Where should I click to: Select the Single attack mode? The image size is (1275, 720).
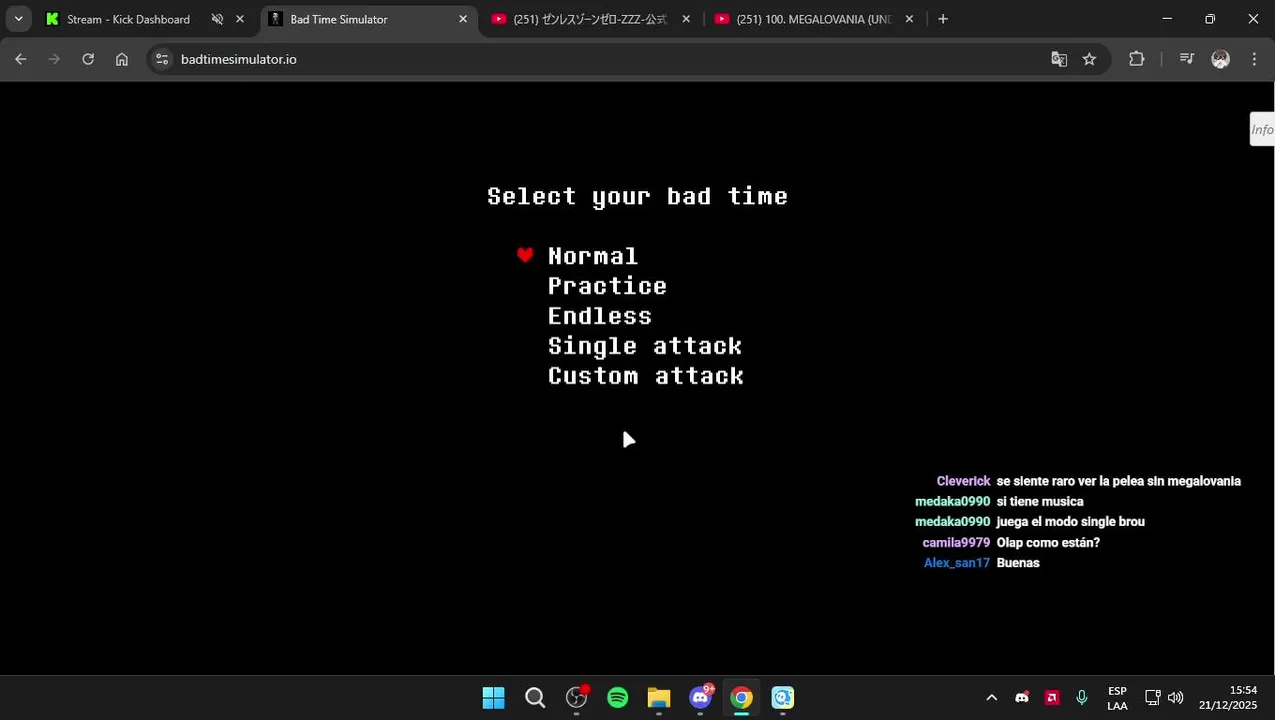[645, 346]
